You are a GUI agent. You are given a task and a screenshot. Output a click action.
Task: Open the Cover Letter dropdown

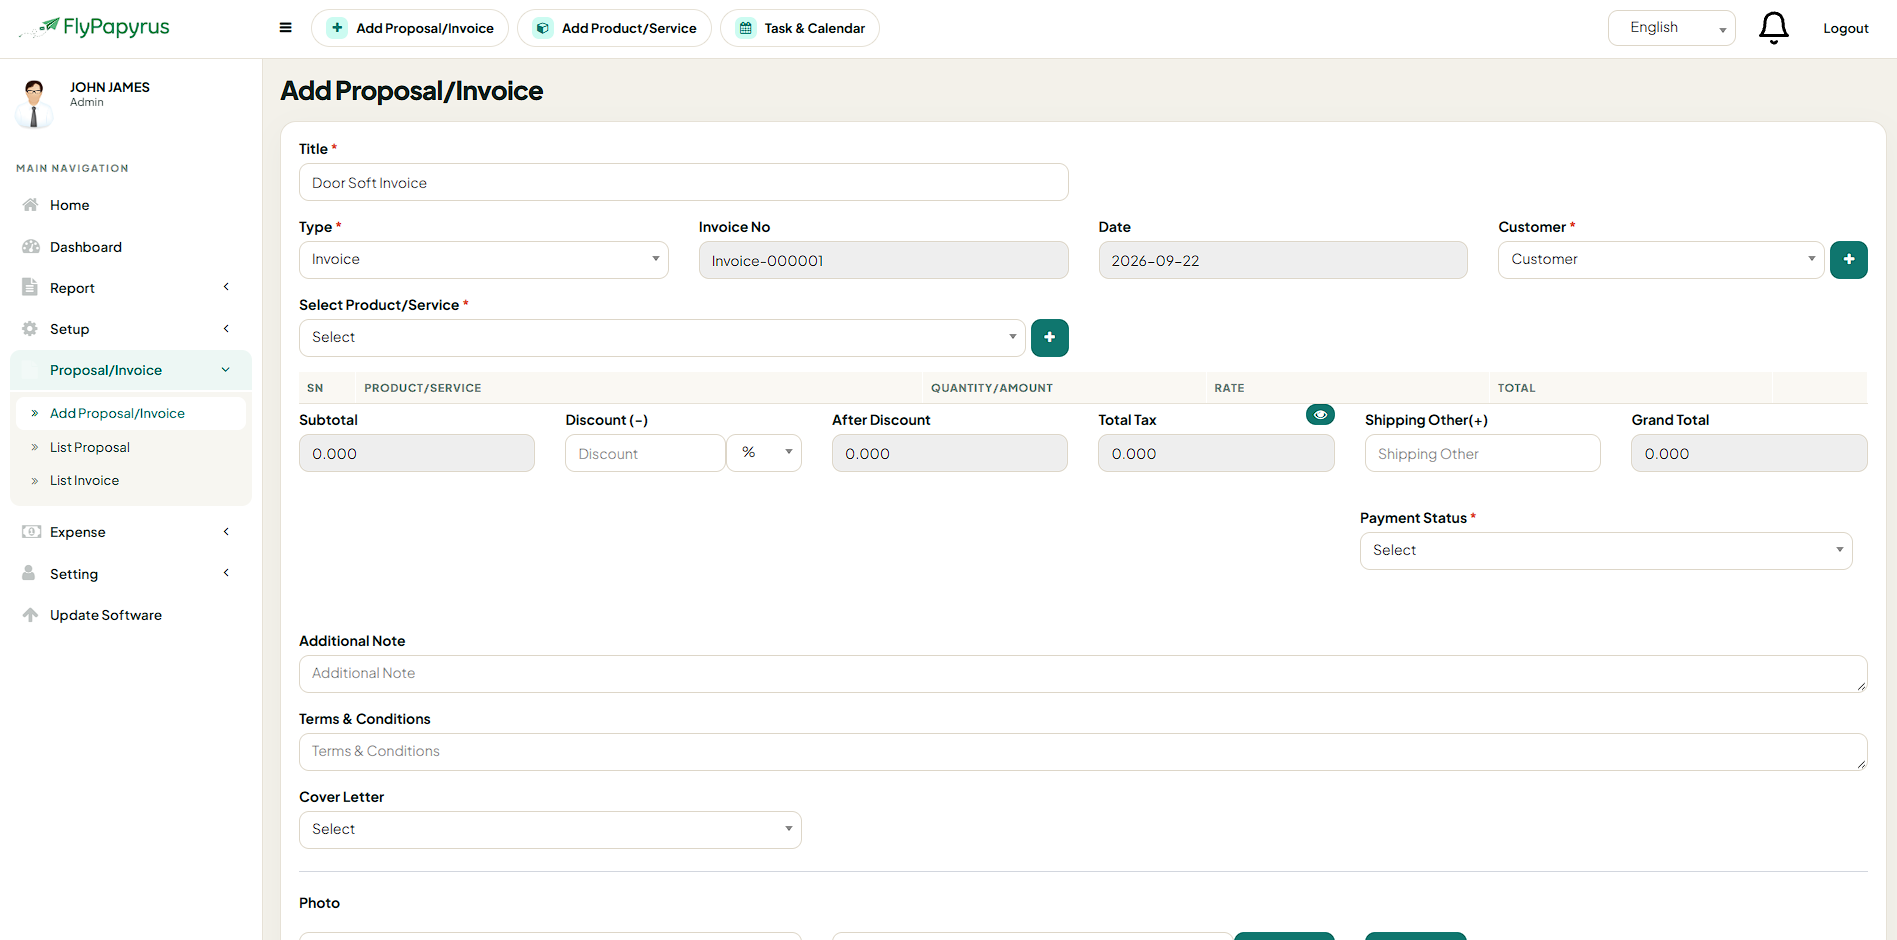click(550, 830)
